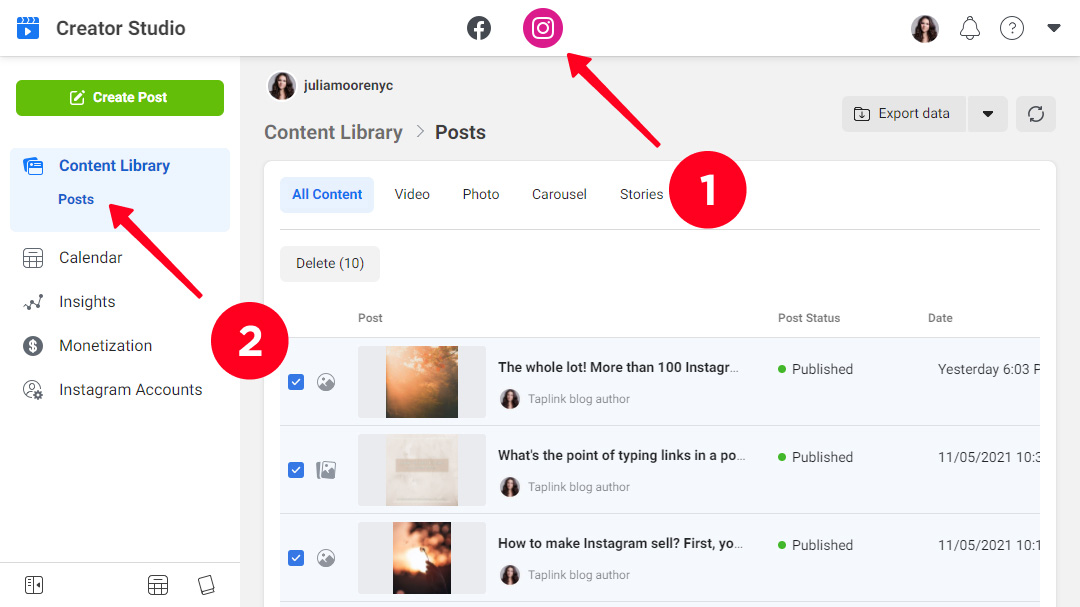Click the Create Post button
The height and width of the screenshot is (607, 1080).
pyautogui.click(x=120, y=98)
